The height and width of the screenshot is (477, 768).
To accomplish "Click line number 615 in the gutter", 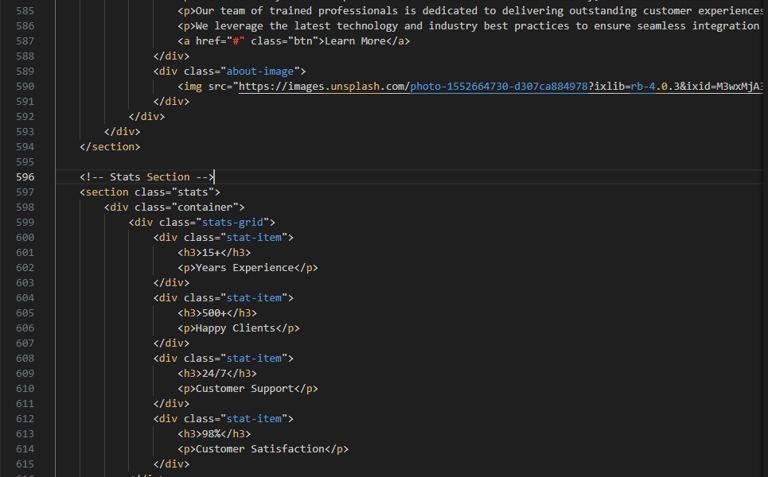I will 25,464.
